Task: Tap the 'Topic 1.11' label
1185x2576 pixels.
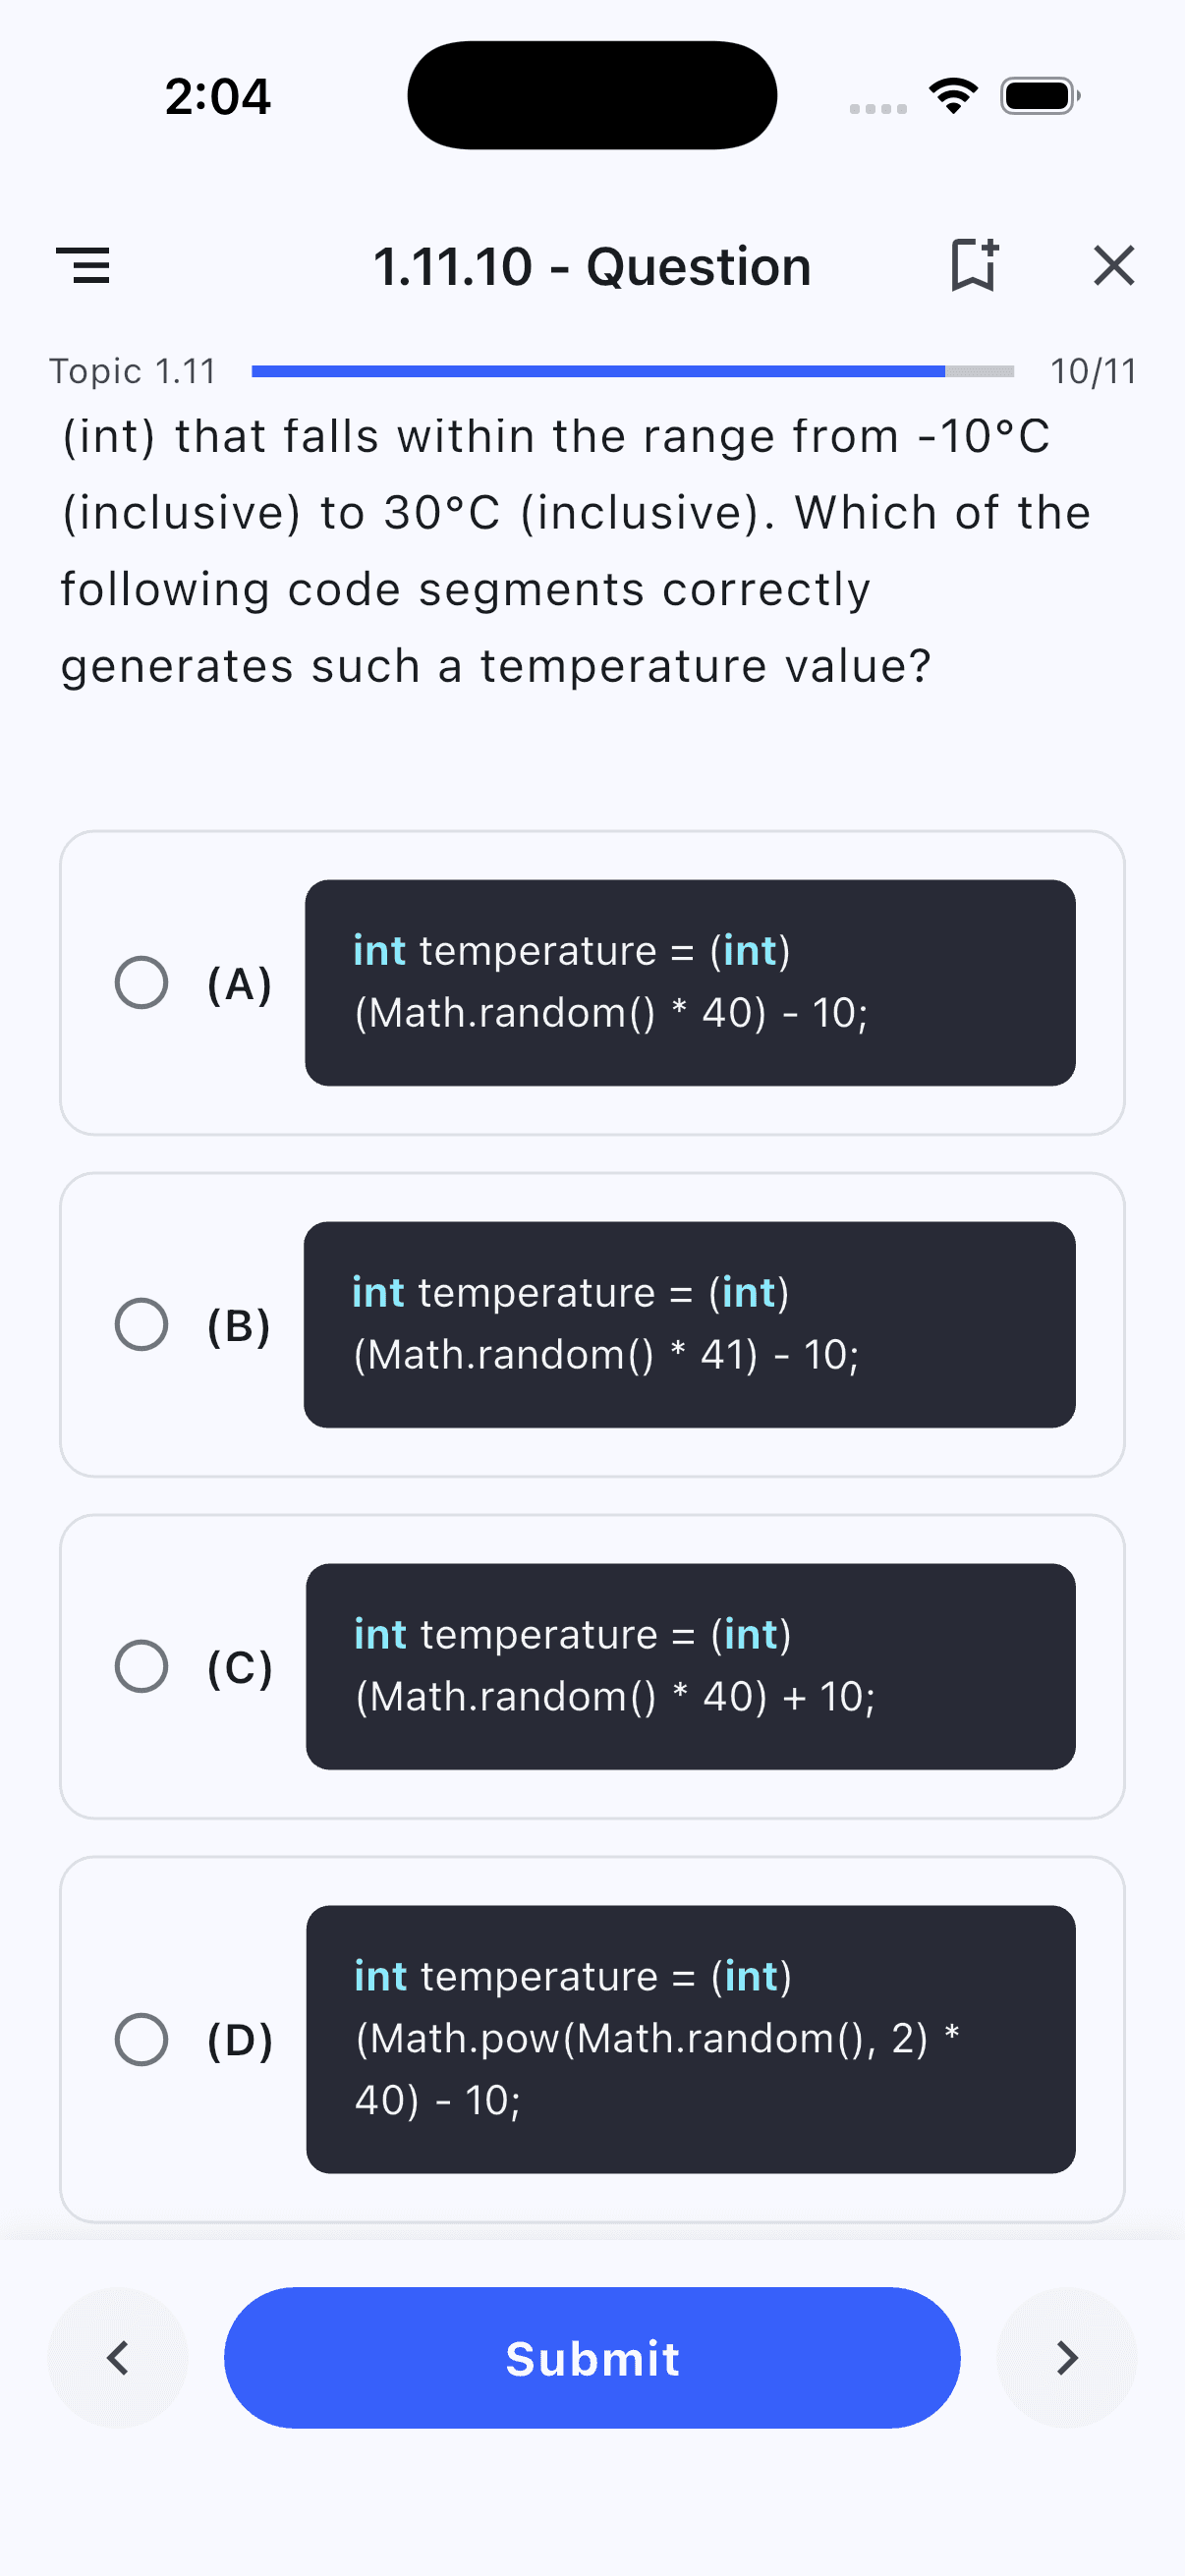Action: 133,371
